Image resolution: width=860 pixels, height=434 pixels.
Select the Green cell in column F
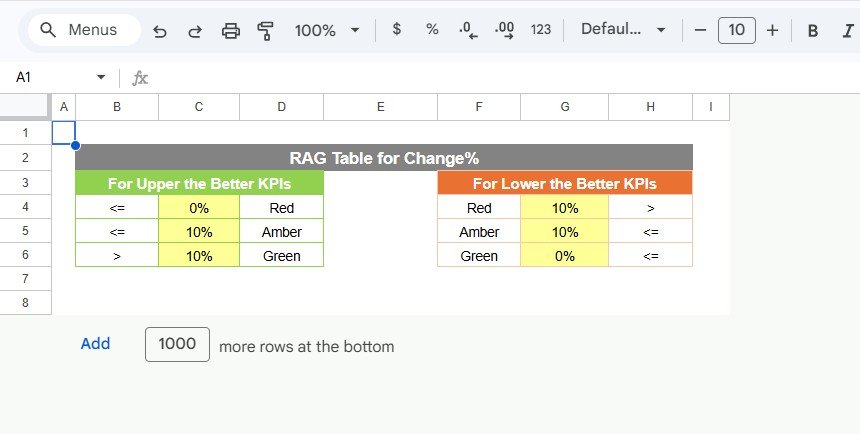coord(479,256)
